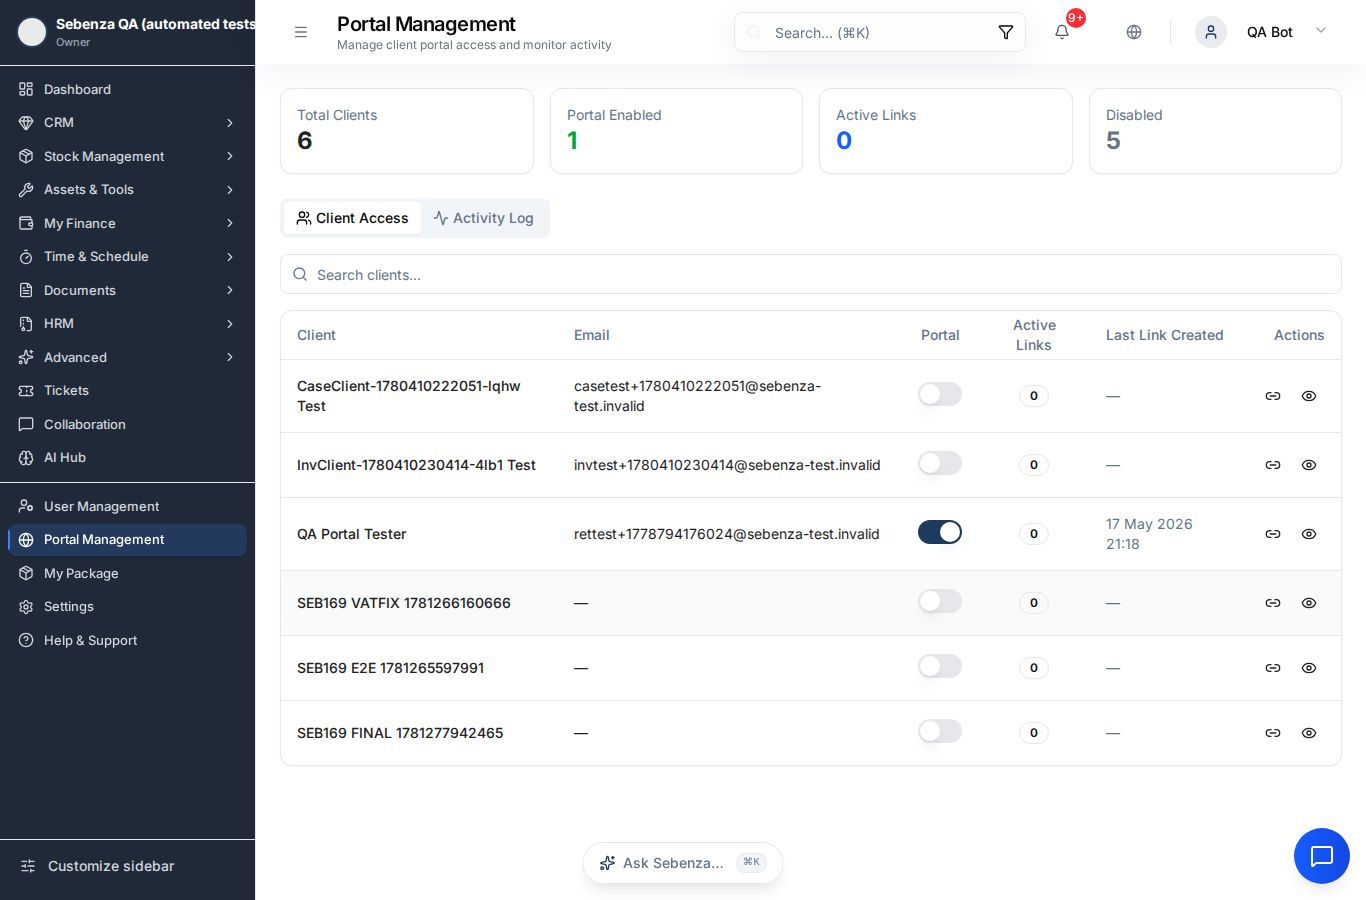This screenshot has height=900, width=1366.
Task: Click the Active Links card
Action: [x=946, y=131]
